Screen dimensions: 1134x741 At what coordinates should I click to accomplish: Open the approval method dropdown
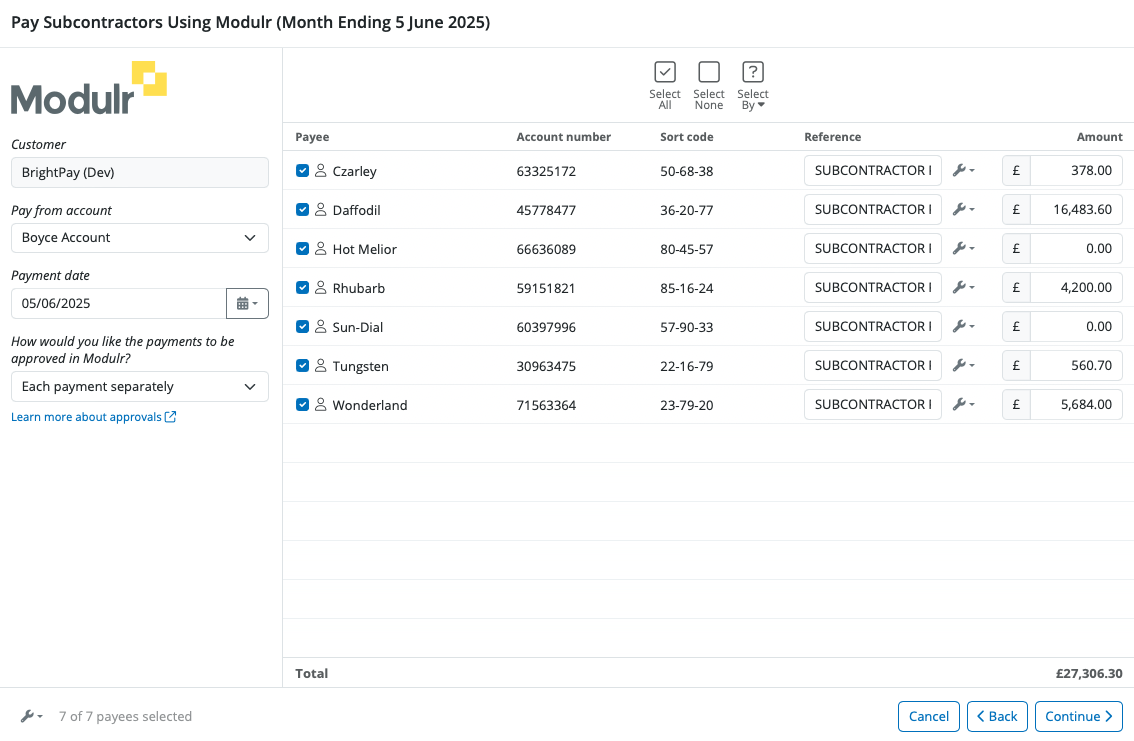tap(139, 387)
